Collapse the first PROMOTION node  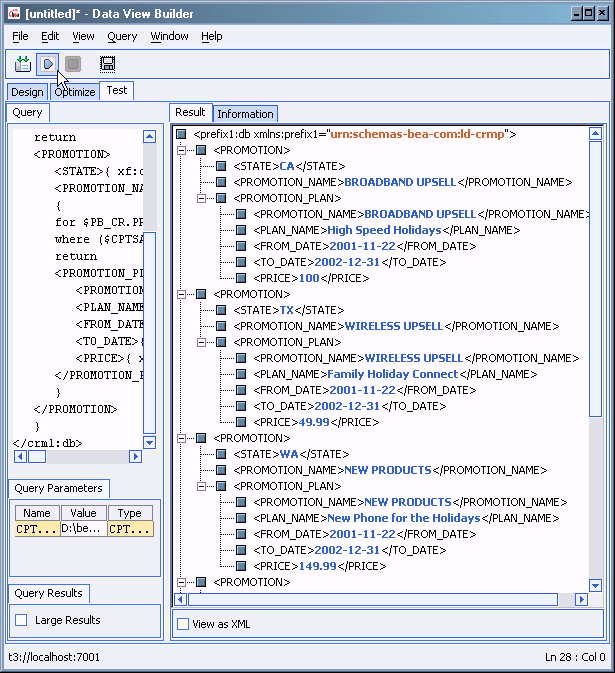[181, 150]
